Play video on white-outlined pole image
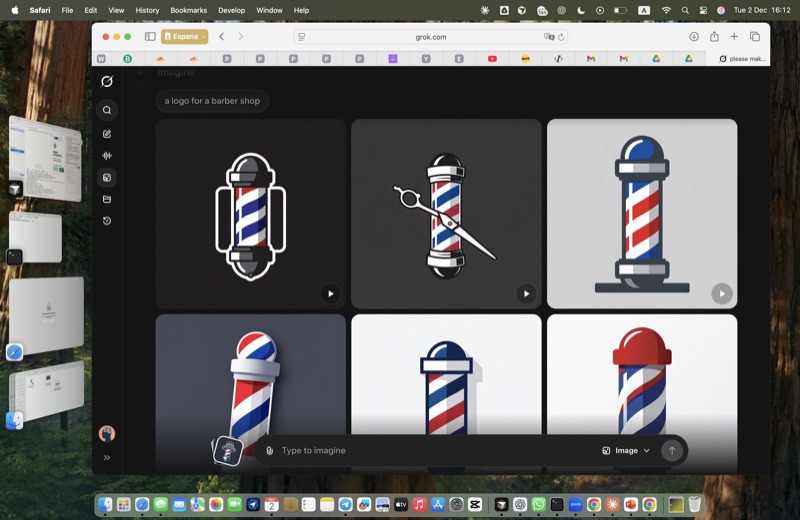This screenshot has height=520, width=800. [x=331, y=293]
